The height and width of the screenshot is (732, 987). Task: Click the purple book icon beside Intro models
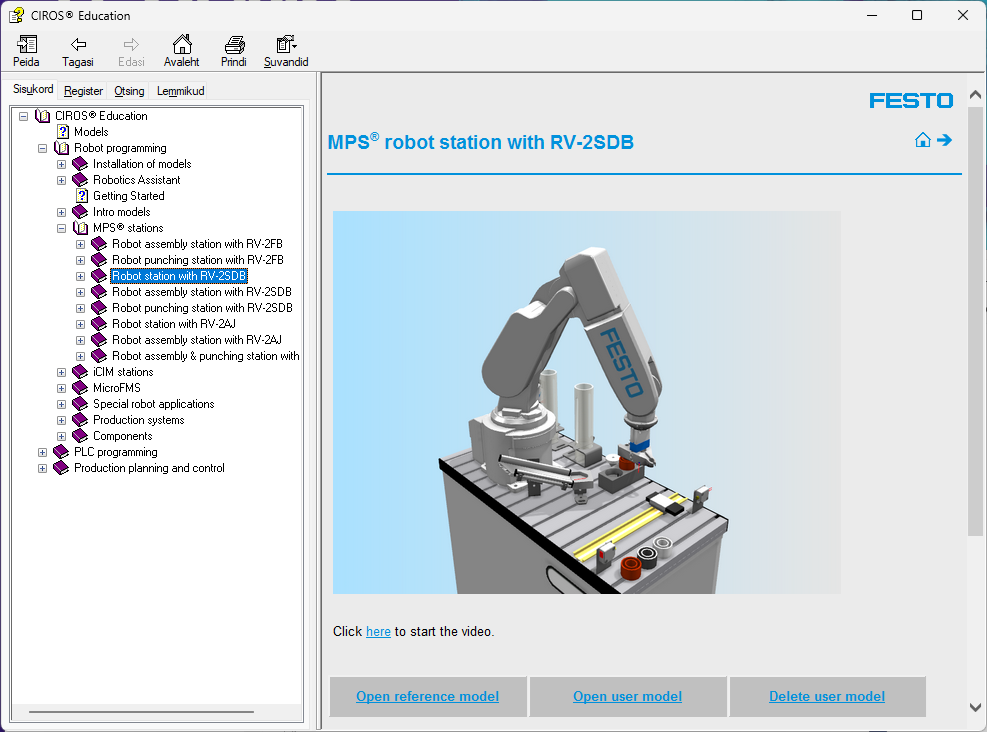pyautogui.click(x=80, y=212)
